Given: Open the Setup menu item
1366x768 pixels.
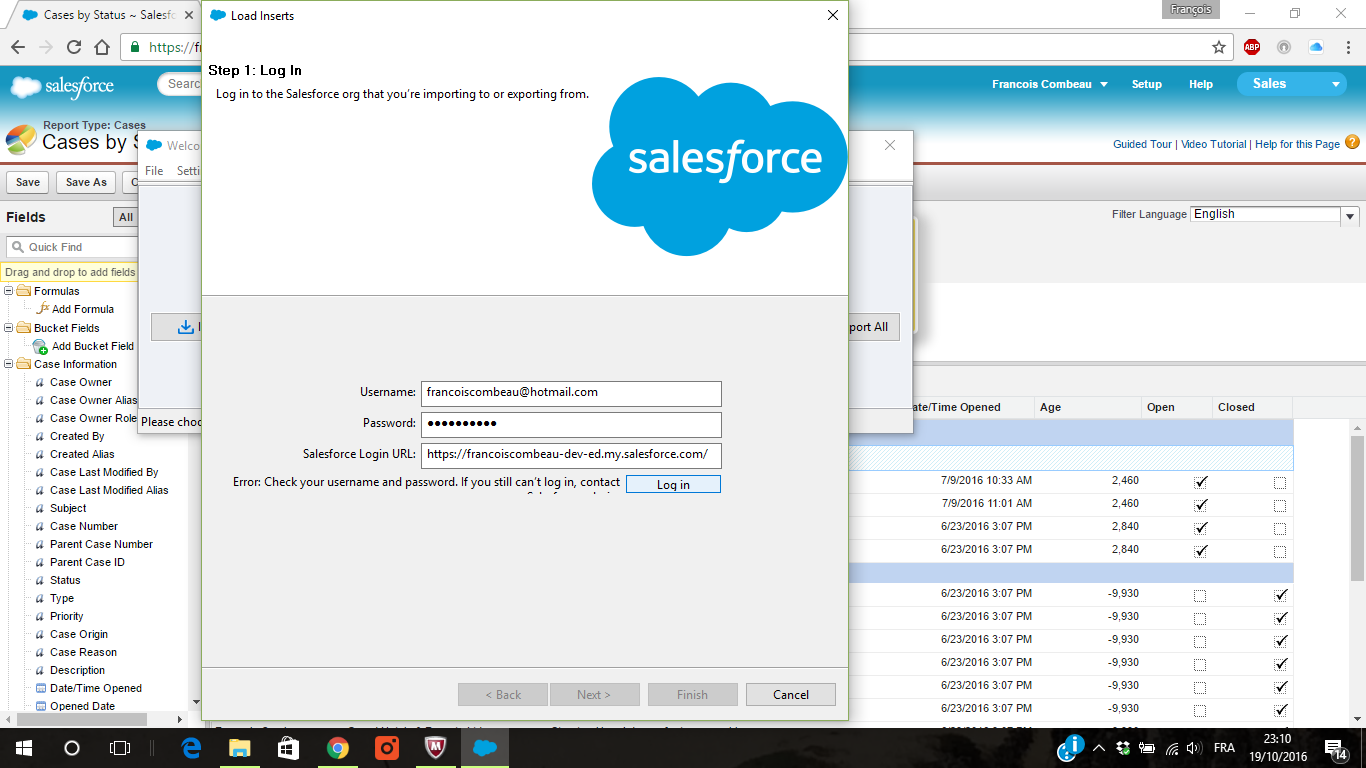Looking at the screenshot, I should point(1146,85).
